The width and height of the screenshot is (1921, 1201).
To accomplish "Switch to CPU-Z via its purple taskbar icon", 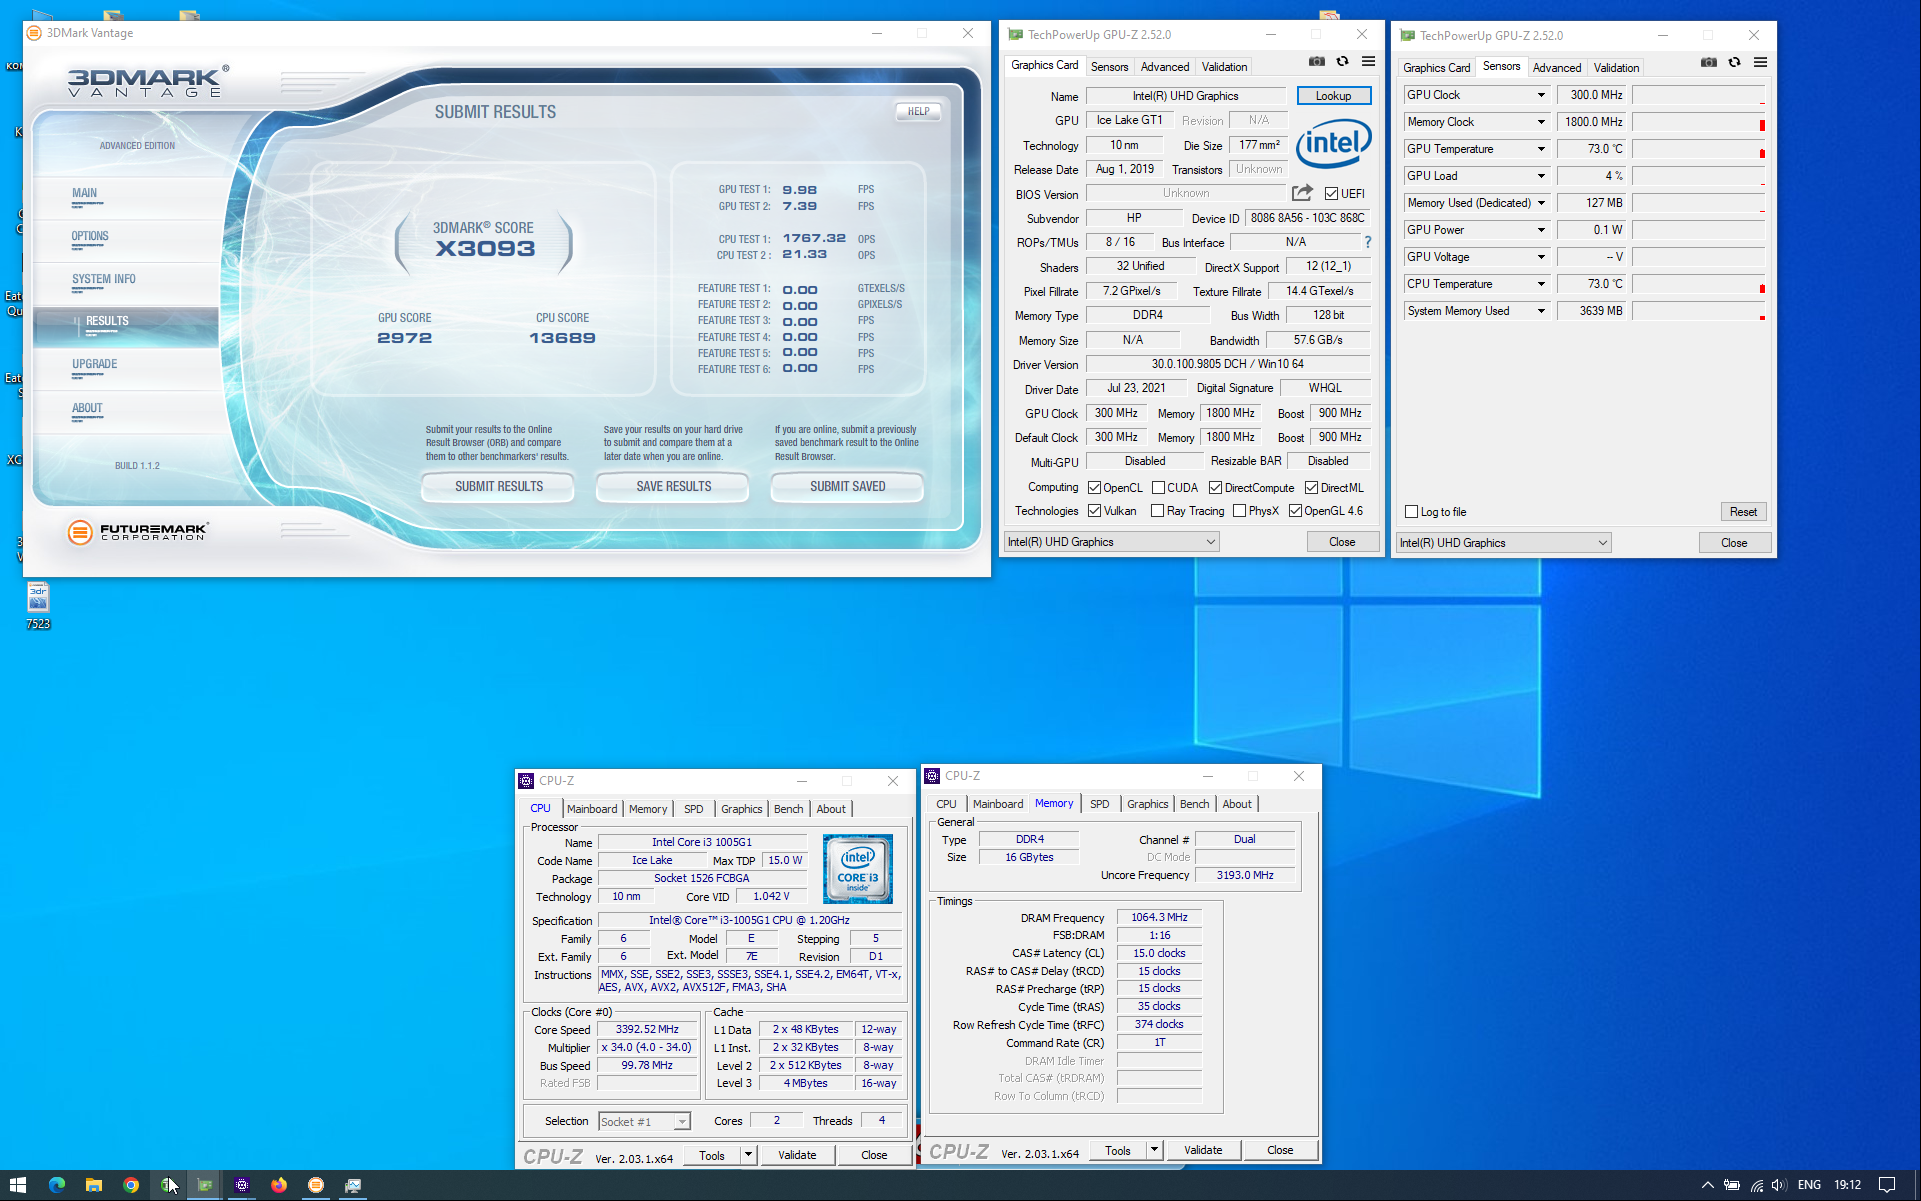I will coord(242,1185).
